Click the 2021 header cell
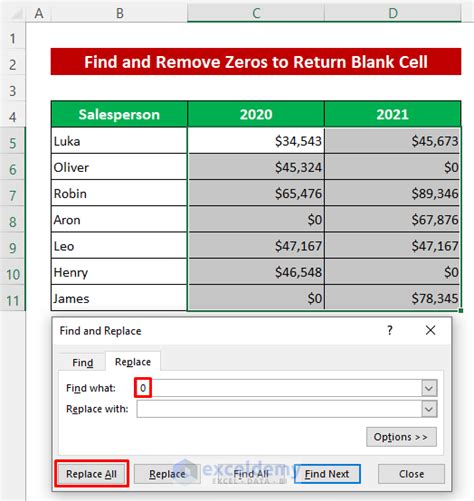Screen dimensions: 474x501 393,114
